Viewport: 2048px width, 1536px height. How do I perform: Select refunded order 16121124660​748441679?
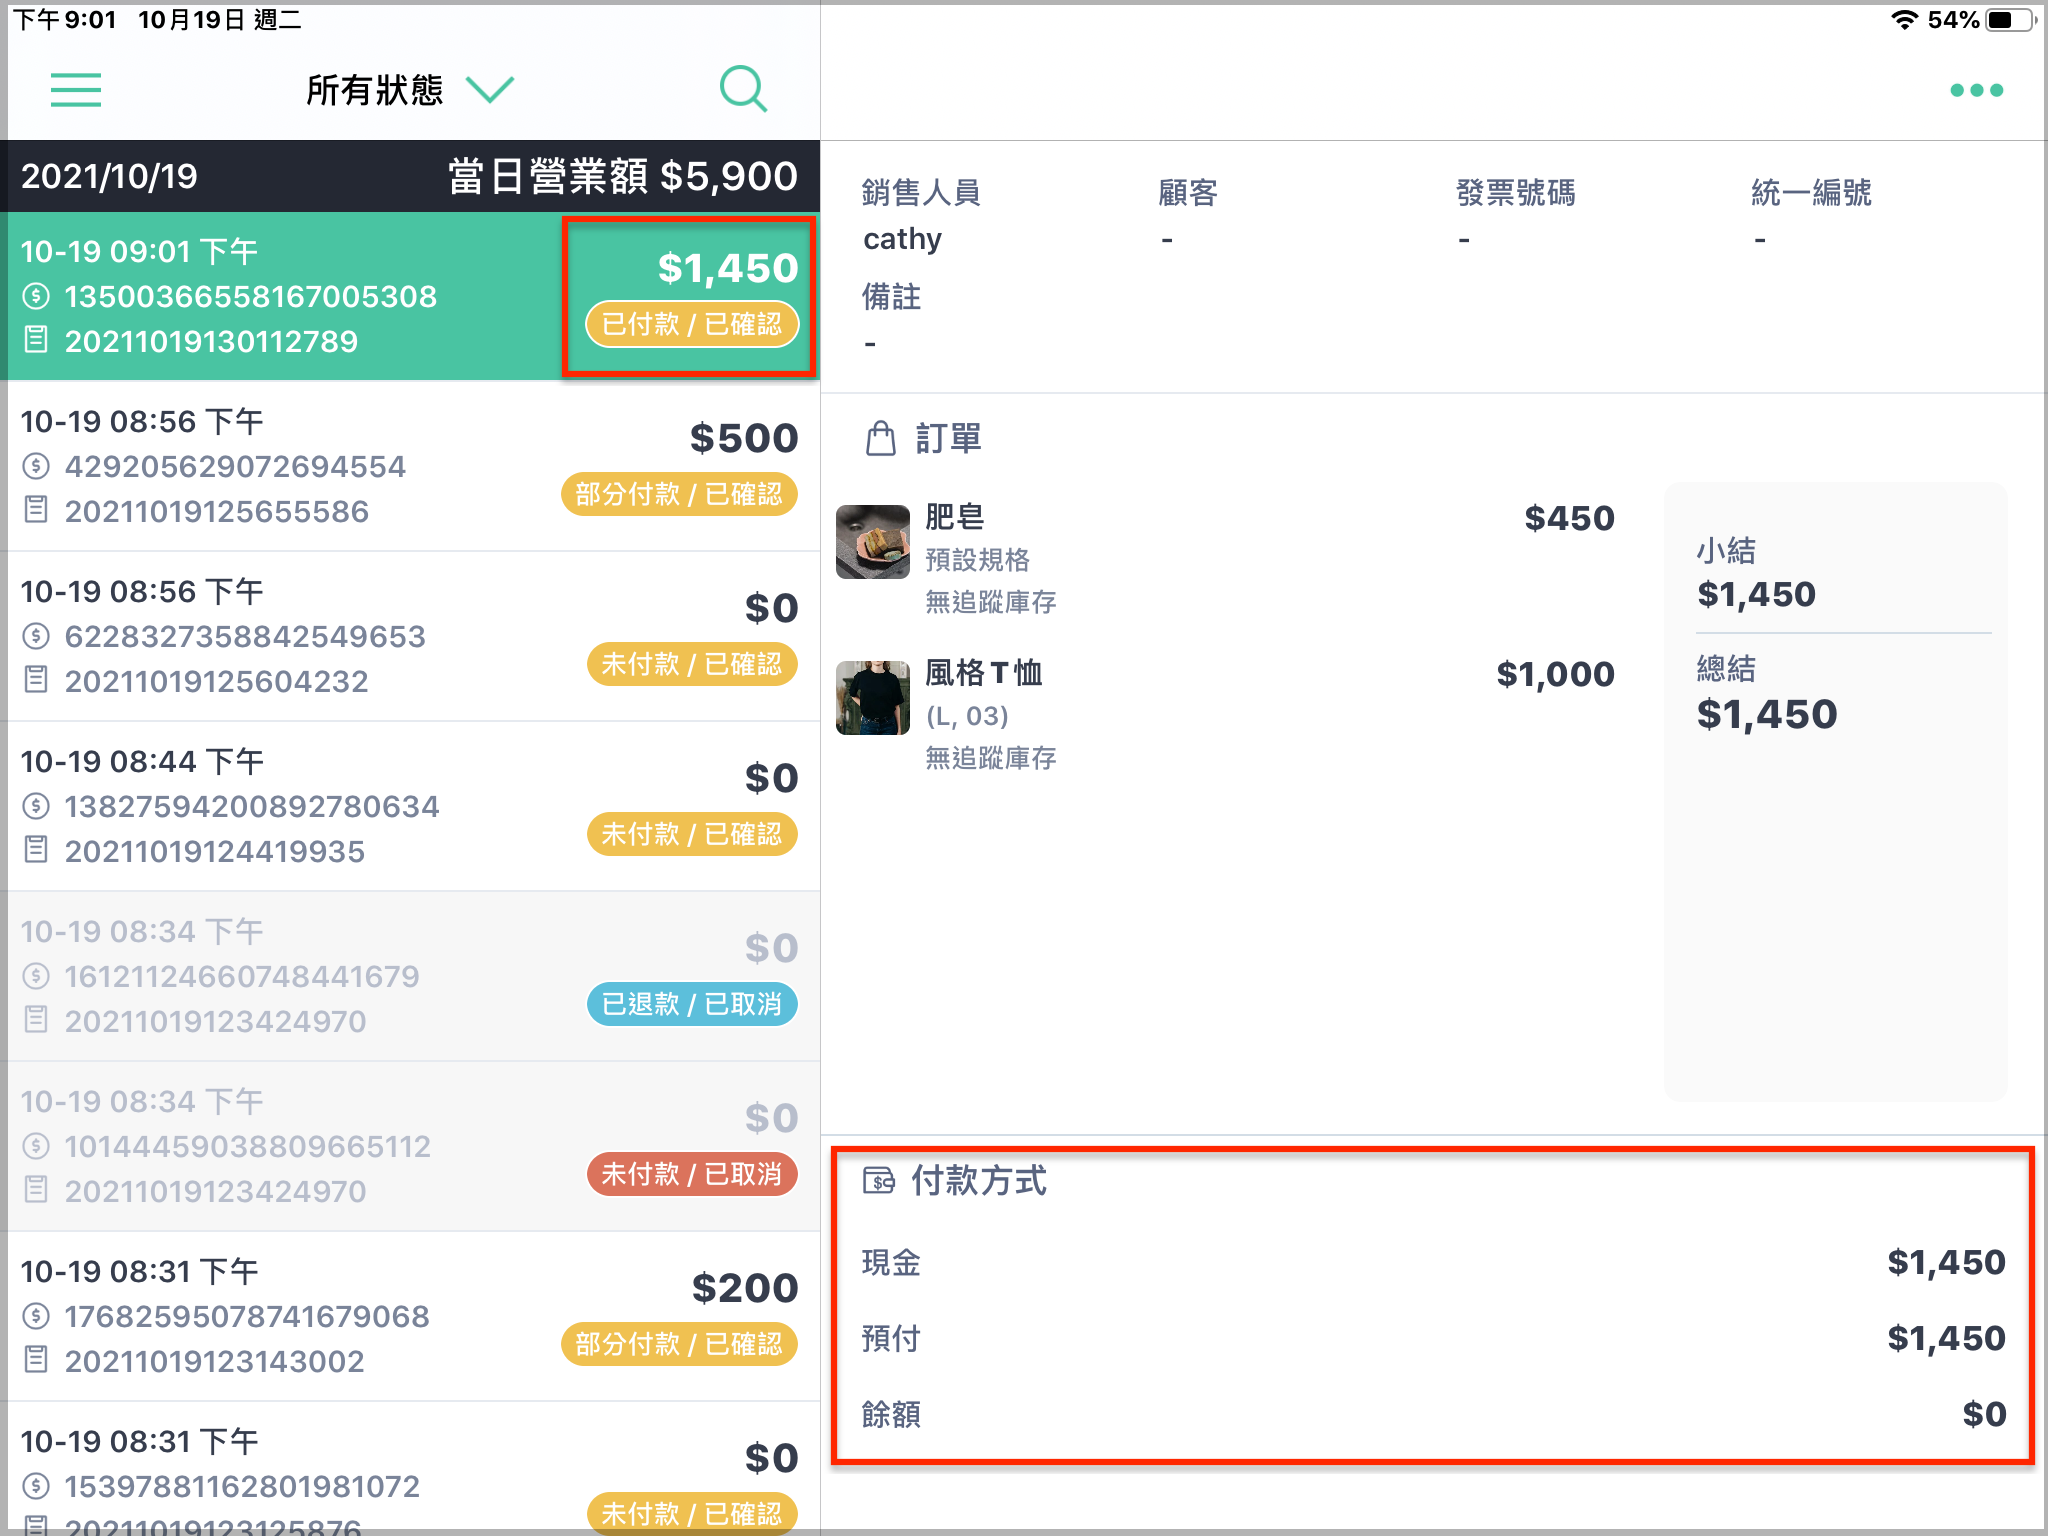(410, 976)
